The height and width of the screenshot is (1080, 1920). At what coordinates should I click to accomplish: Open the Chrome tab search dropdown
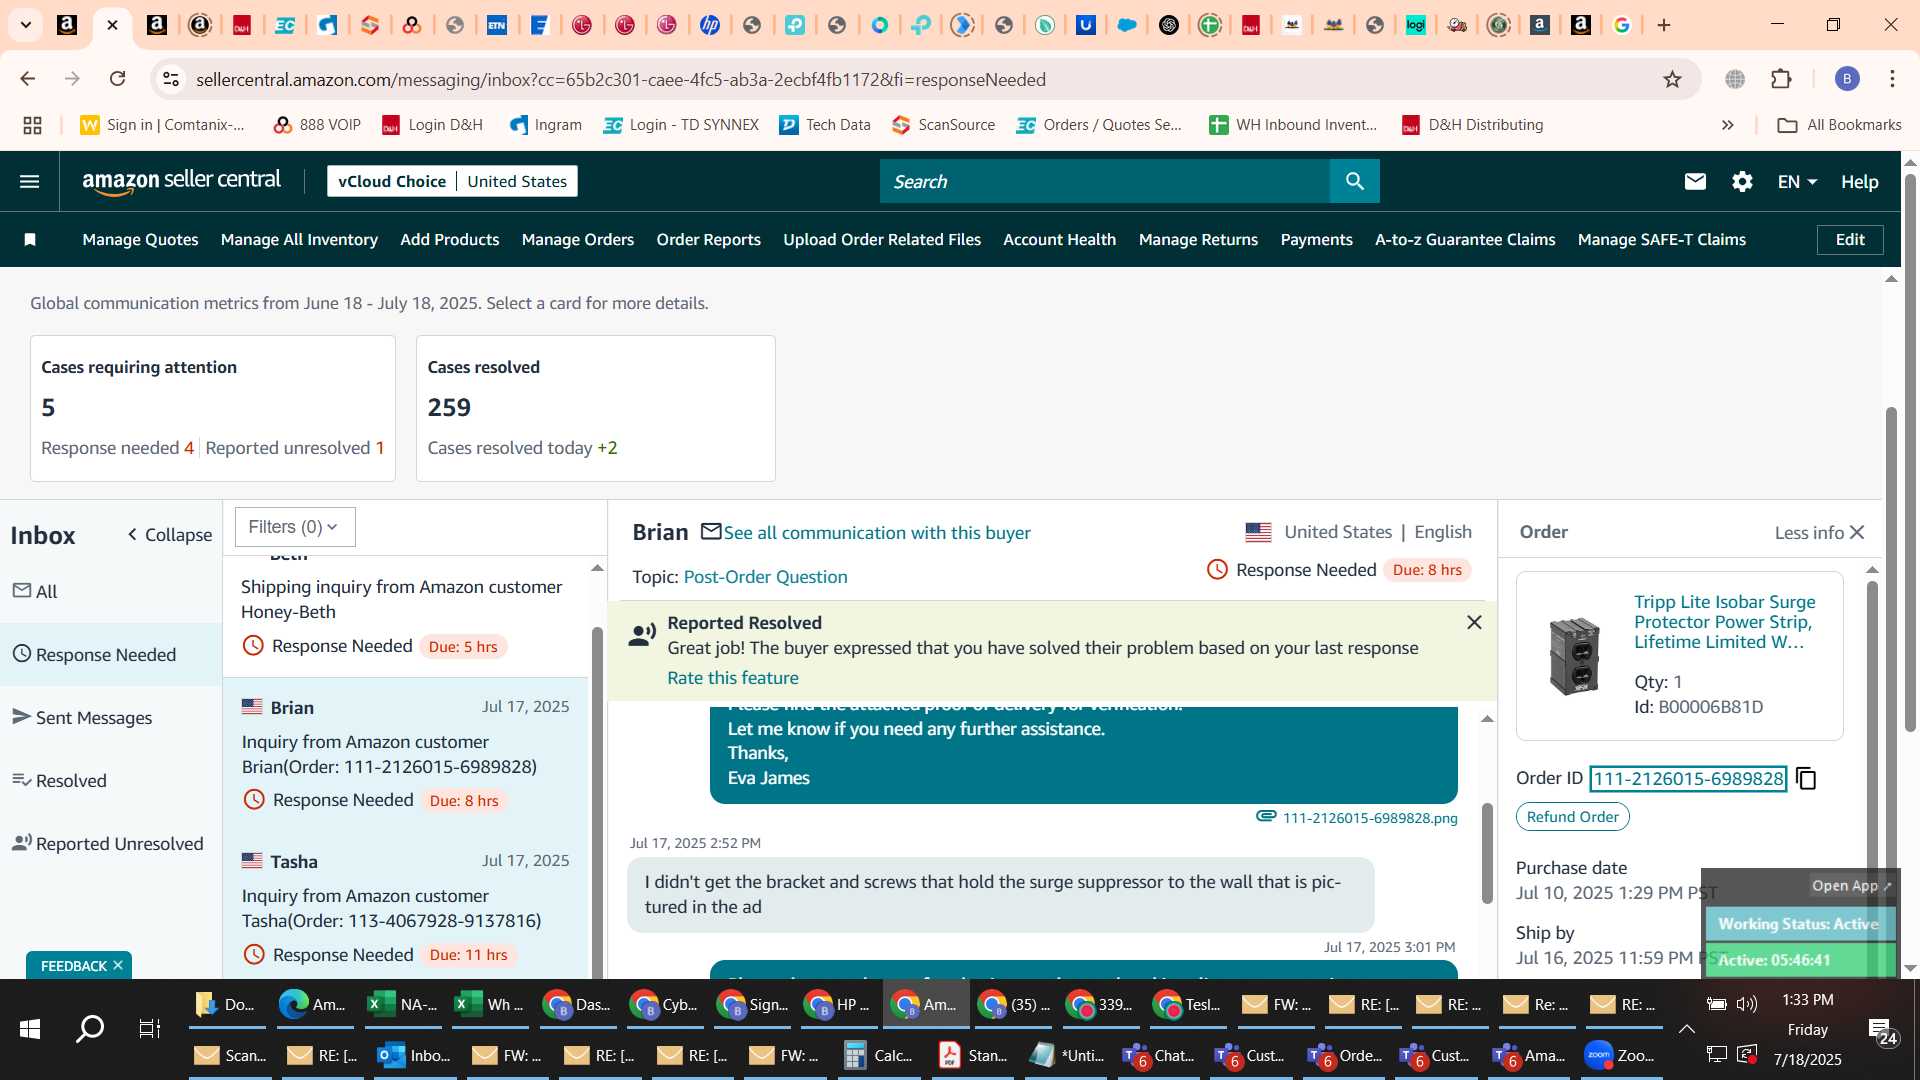click(x=26, y=25)
